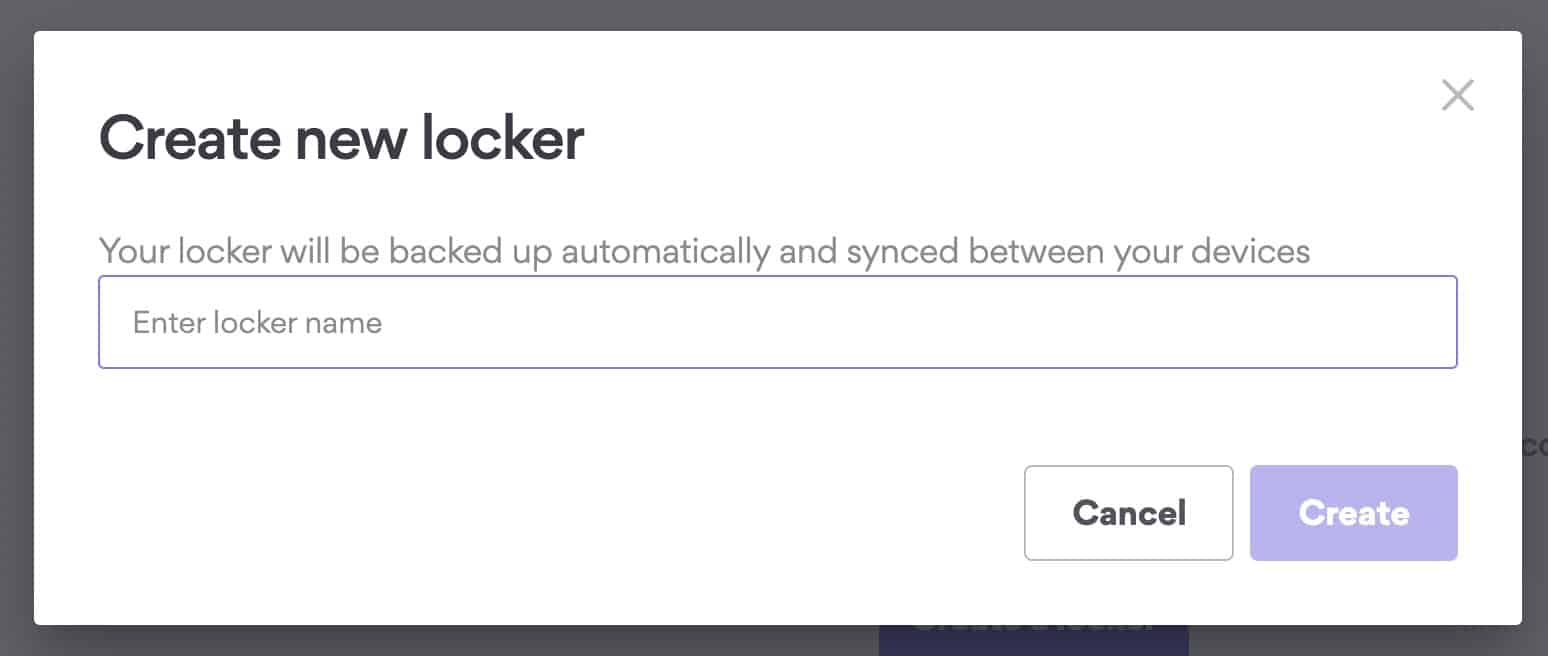Click the dimmed area right of the dialog
The image size is (1548, 656).
tap(1535, 250)
